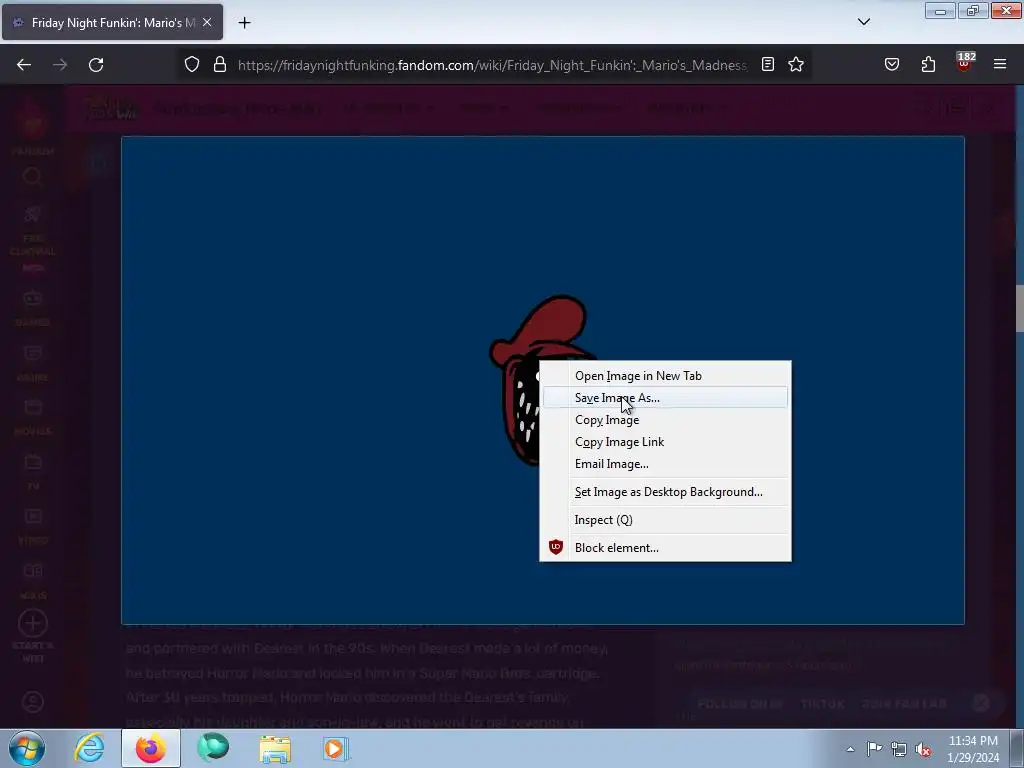
Task: Close the Friday Night Funkin' tab
Action: pyautogui.click(x=207, y=23)
